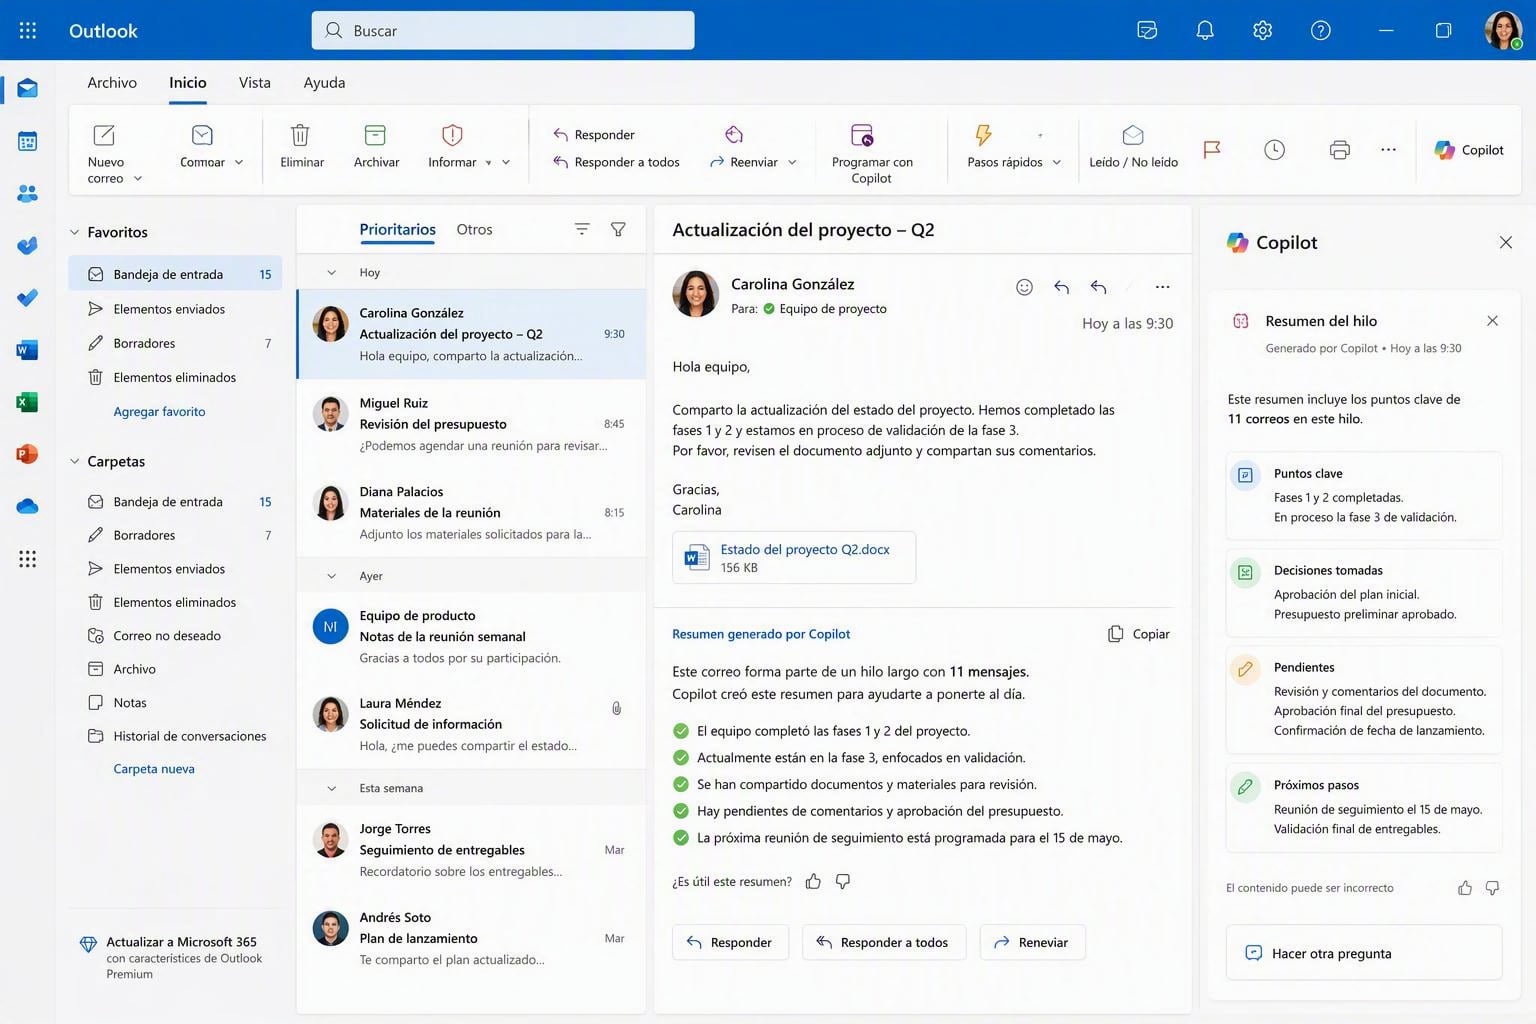
Task: Click the Carpeta nueva link
Action: (154, 769)
